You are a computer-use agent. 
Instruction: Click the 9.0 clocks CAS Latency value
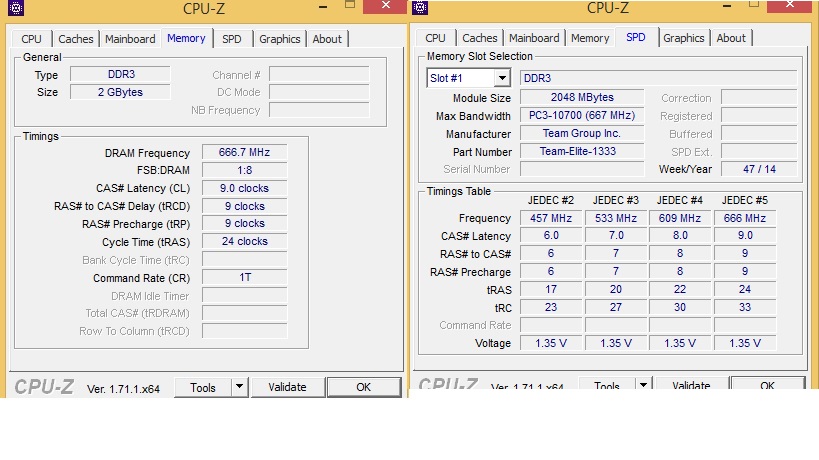[244, 188]
